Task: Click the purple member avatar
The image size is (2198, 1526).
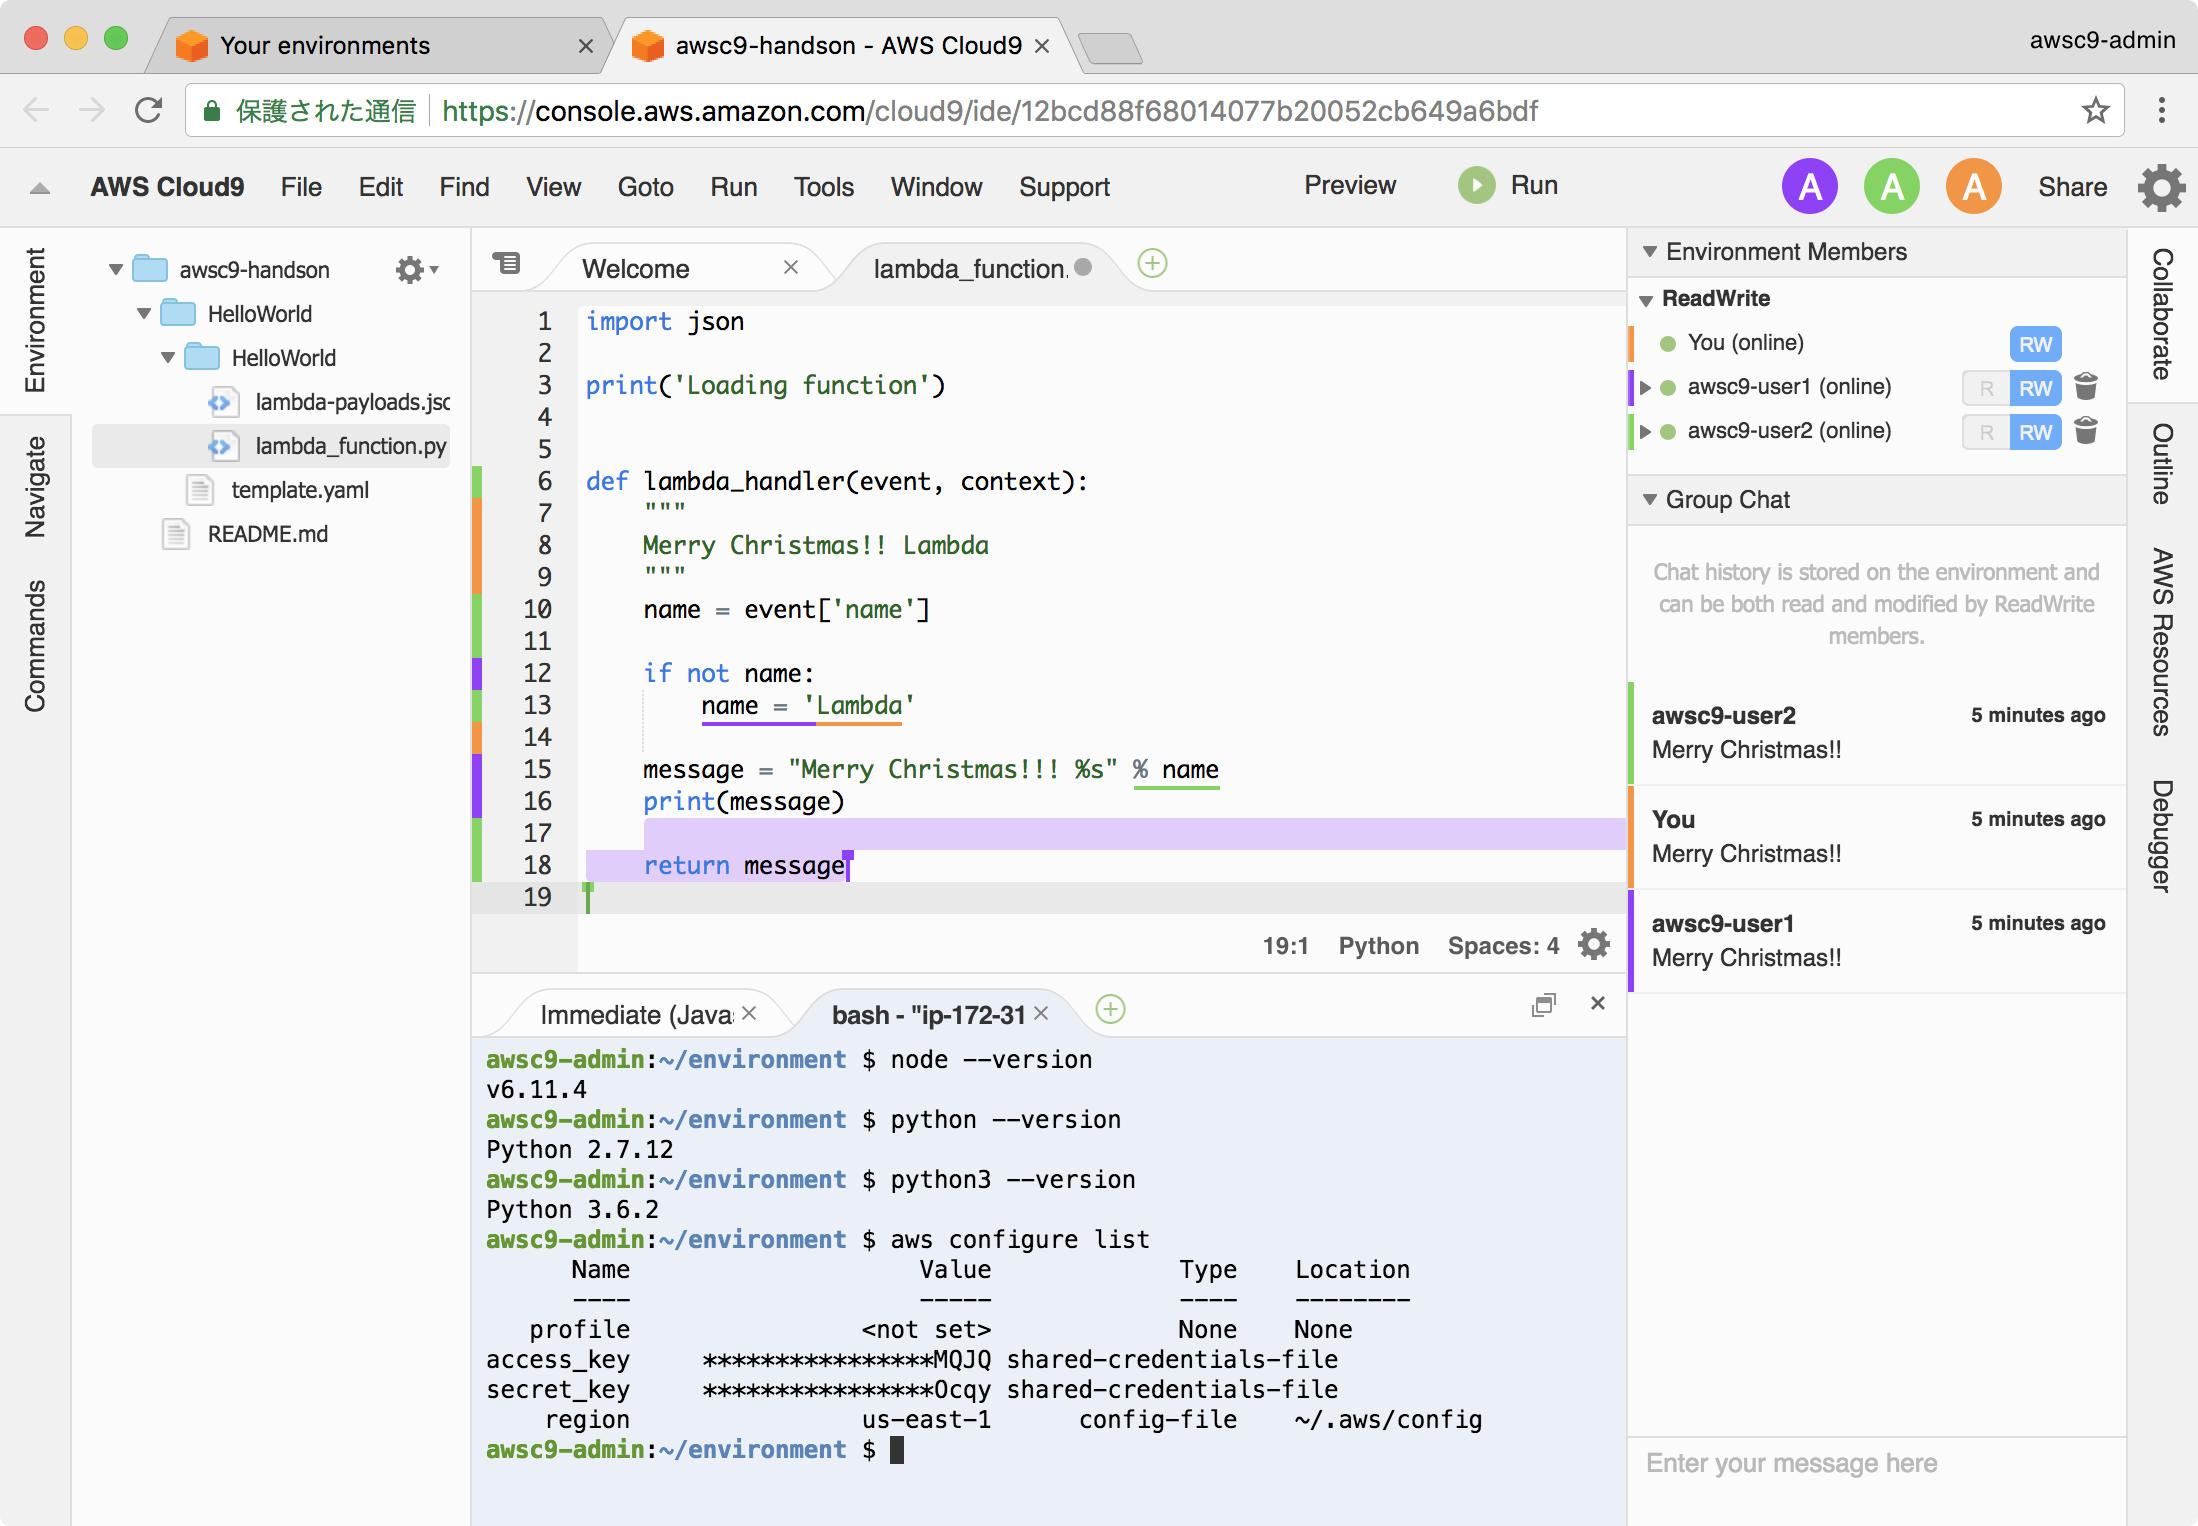Action: [x=1810, y=186]
